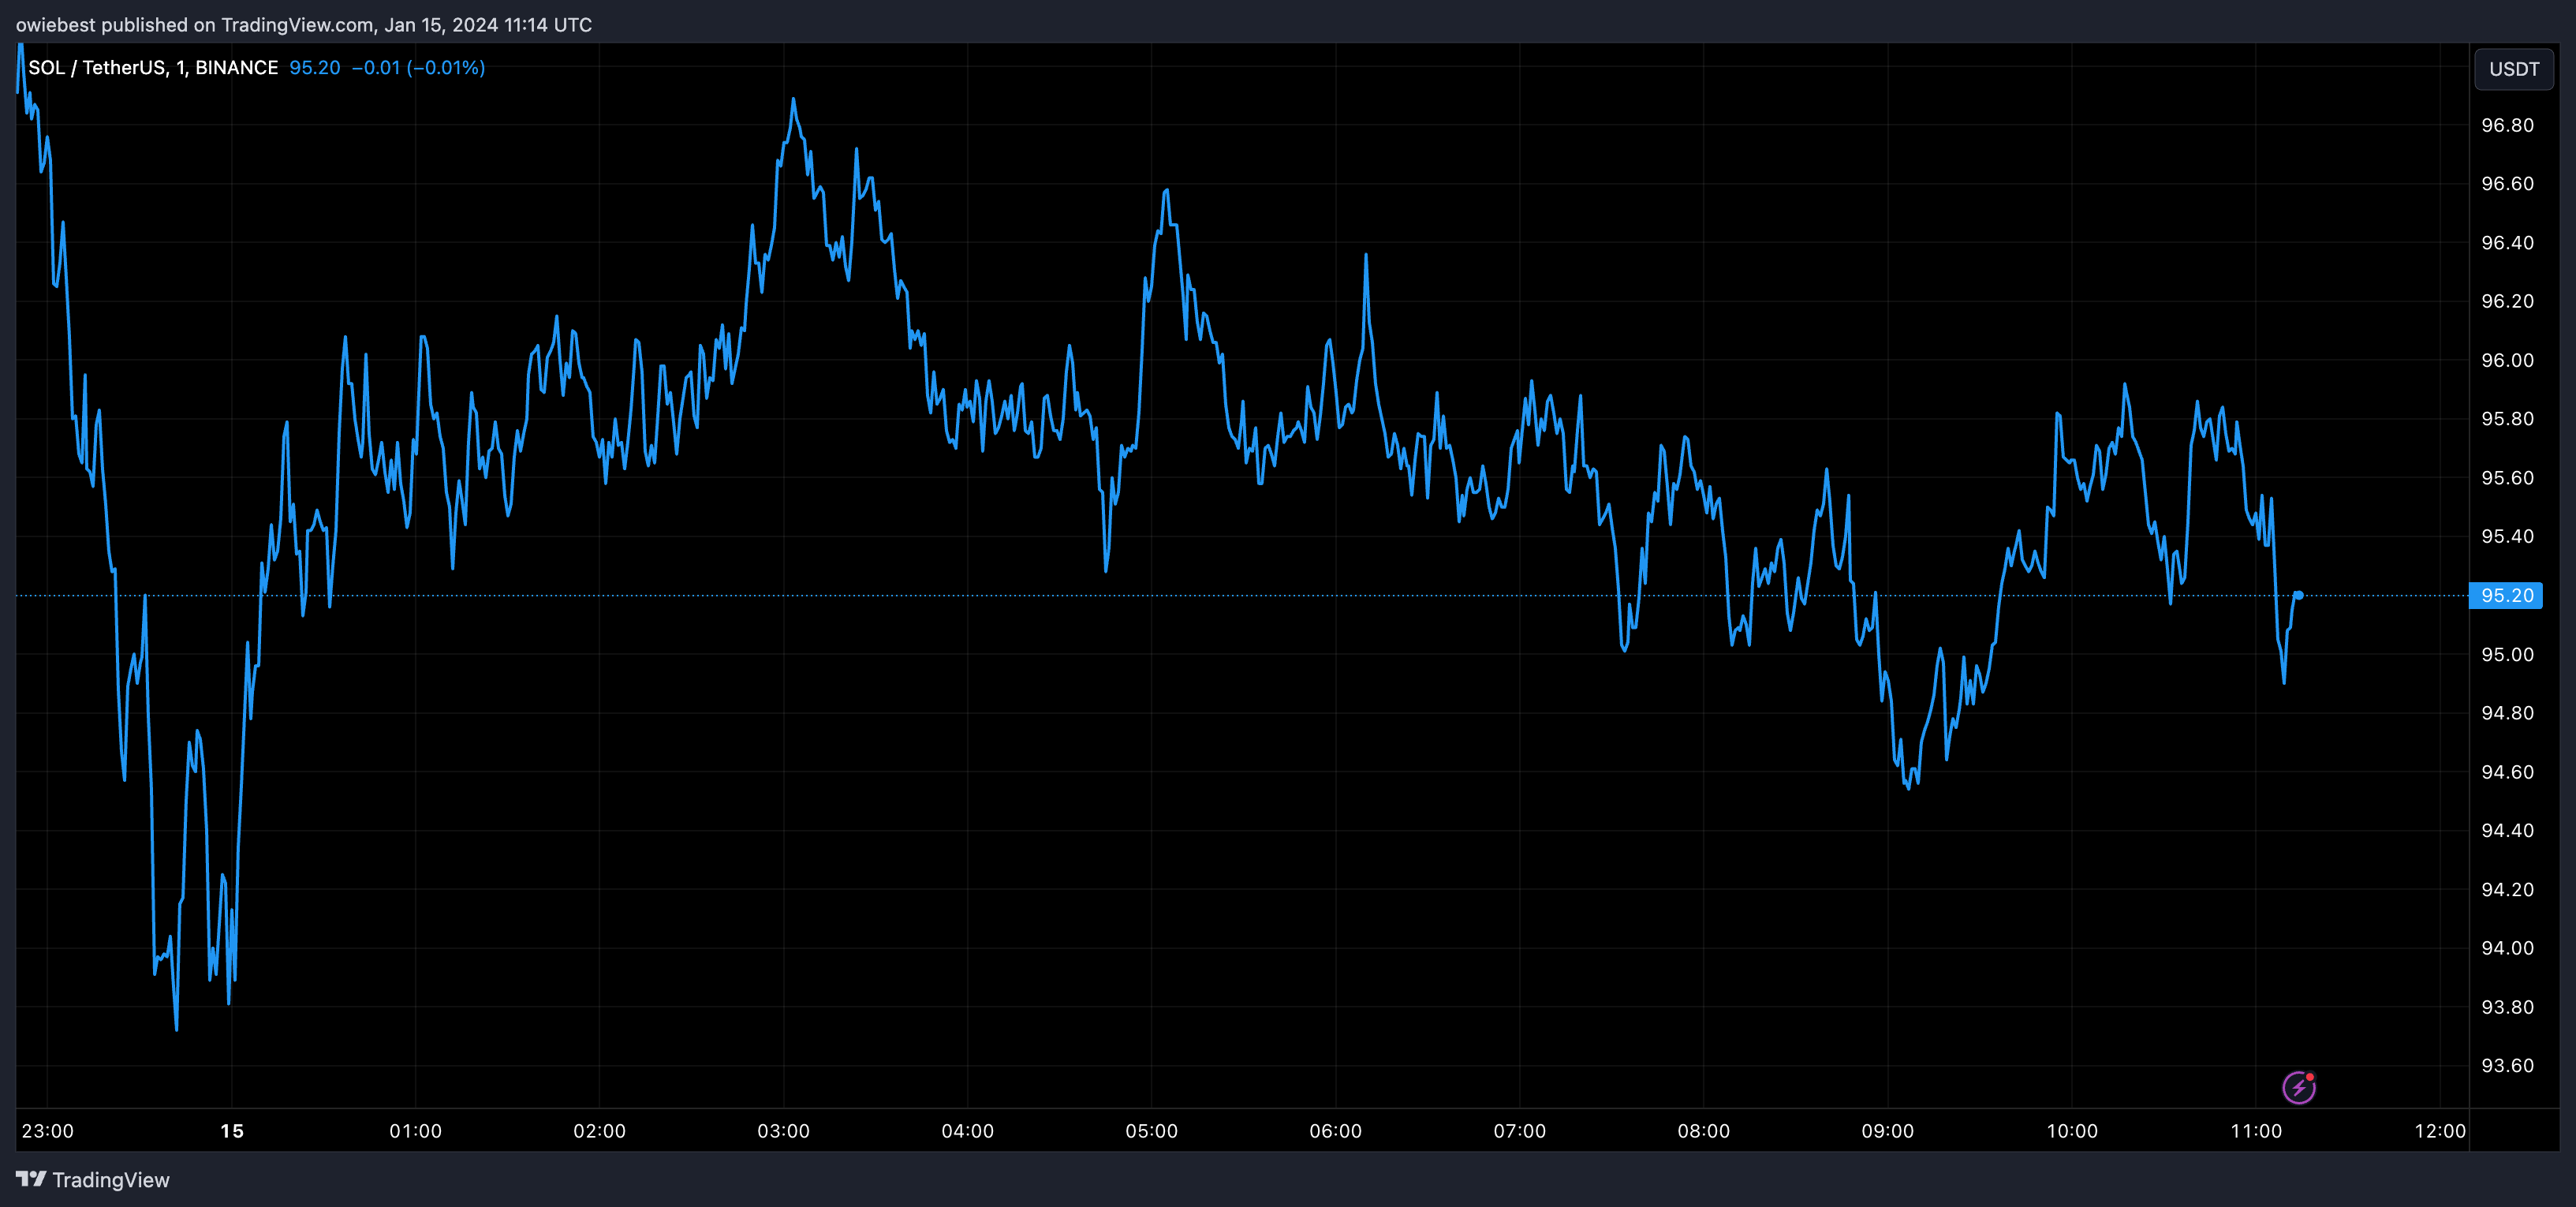Click the 12:00 time axis label
Image resolution: width=2576 pixels, height=1207 pixels.
[2441, 1131]
